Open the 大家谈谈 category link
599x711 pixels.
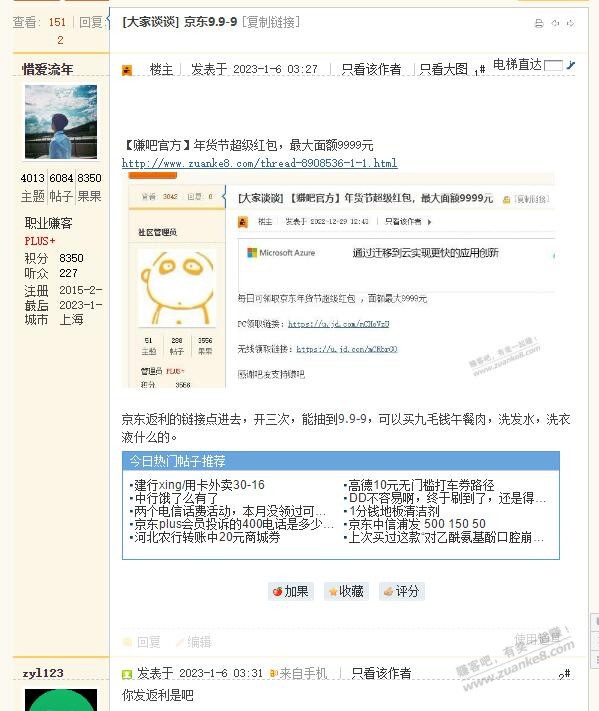[151, 22]
